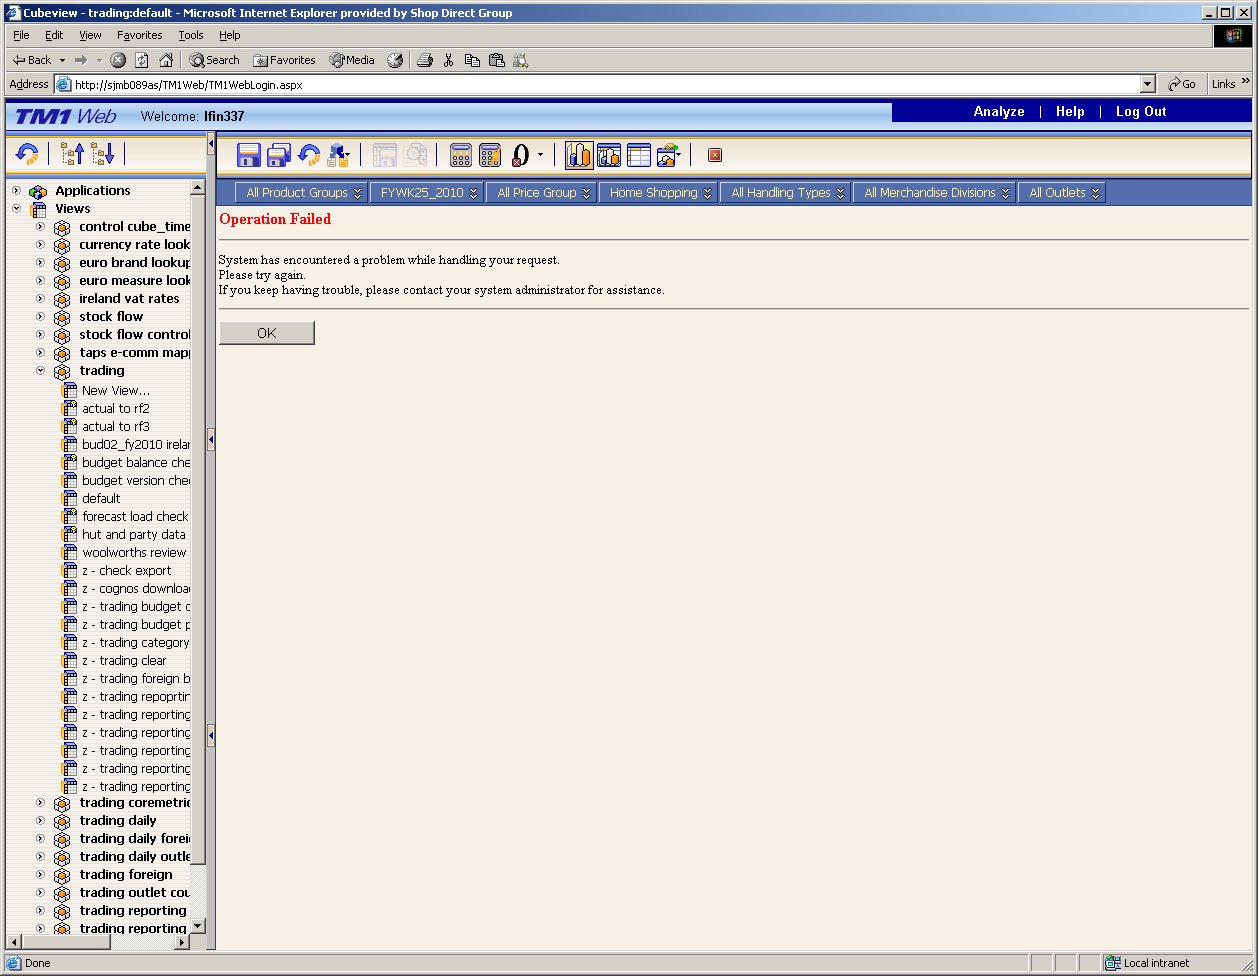Click the Home icon in browser toolbar
This screenshot has width=1258, height=976.
(x=166, y=60)
